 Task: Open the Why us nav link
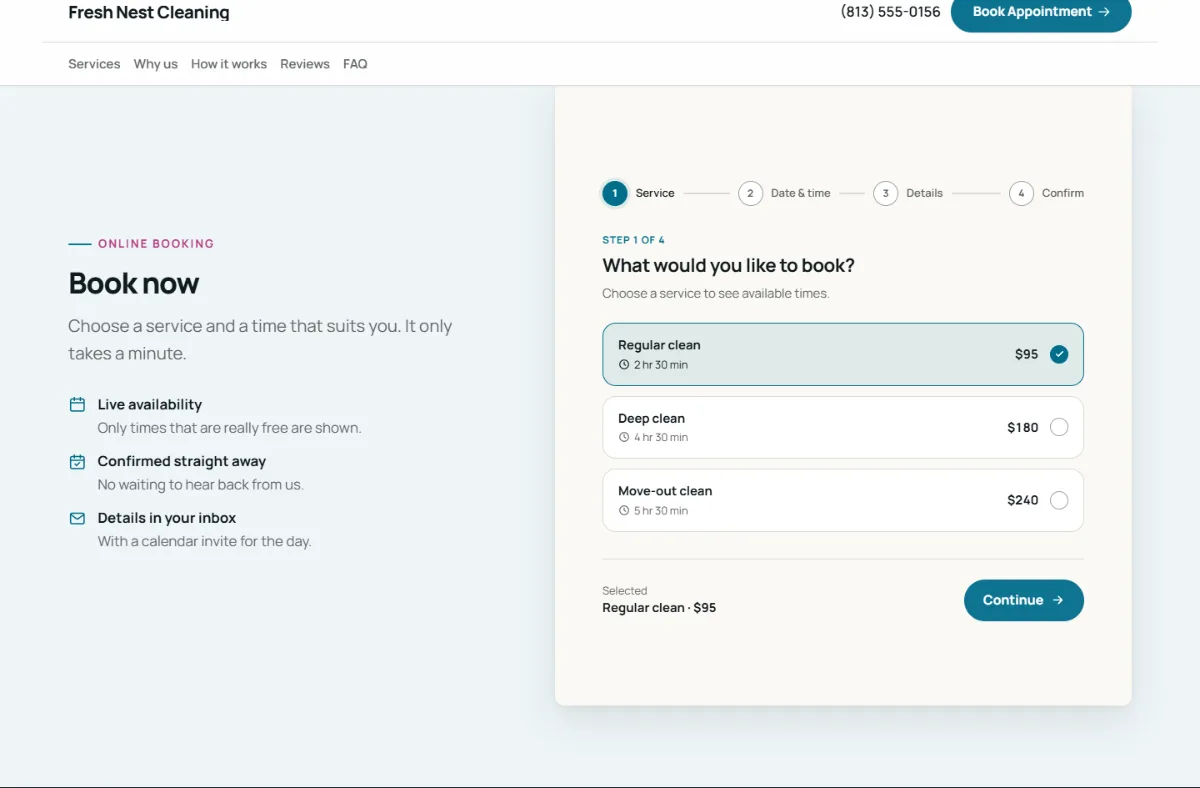coord(155,64)
